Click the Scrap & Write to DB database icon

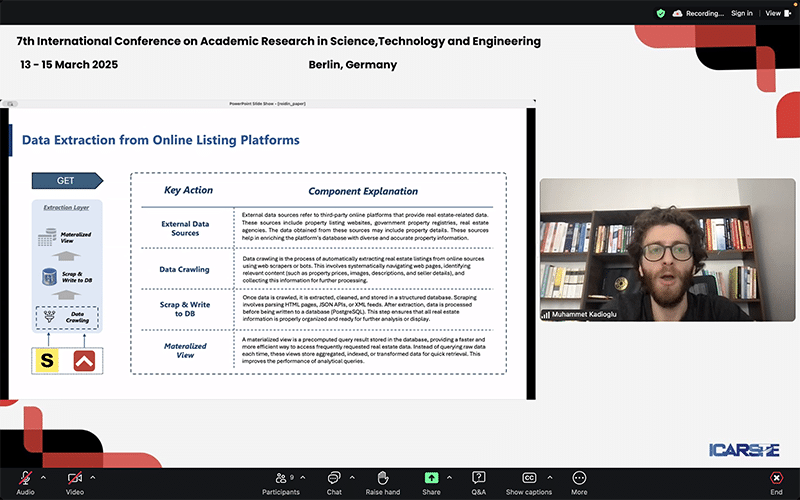[x=49, y=277]
